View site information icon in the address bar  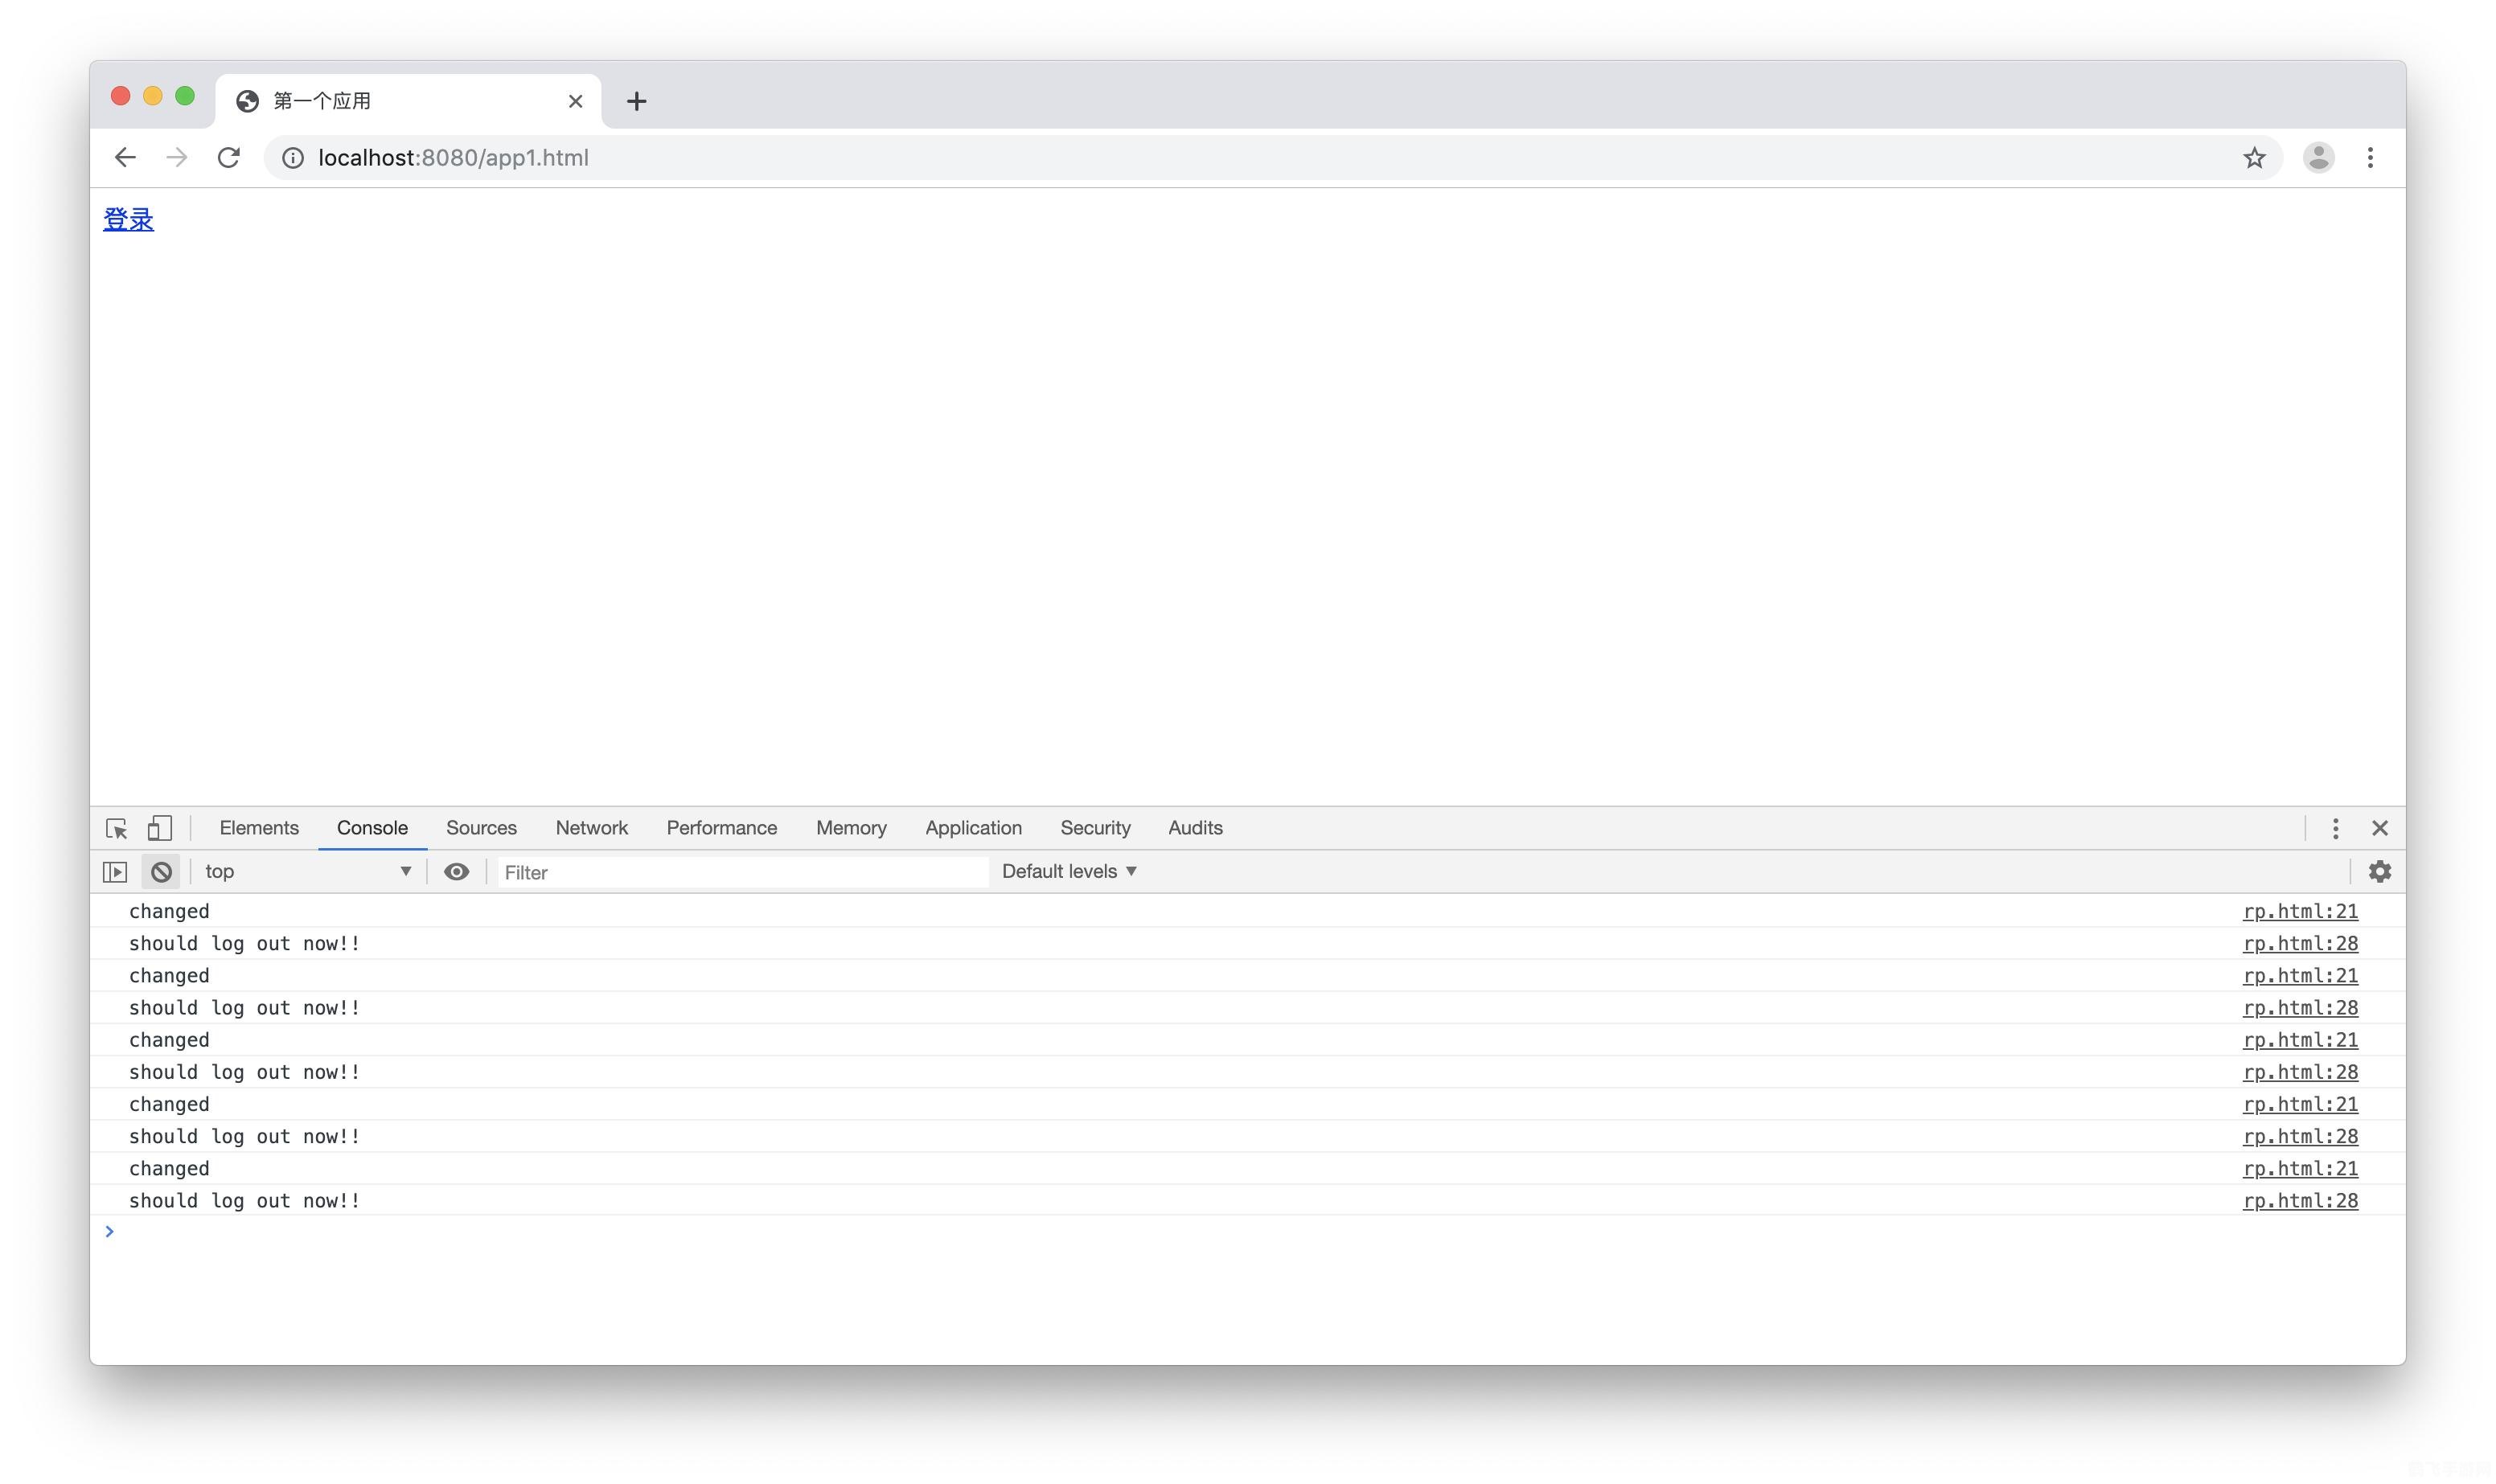coord(292,158)
